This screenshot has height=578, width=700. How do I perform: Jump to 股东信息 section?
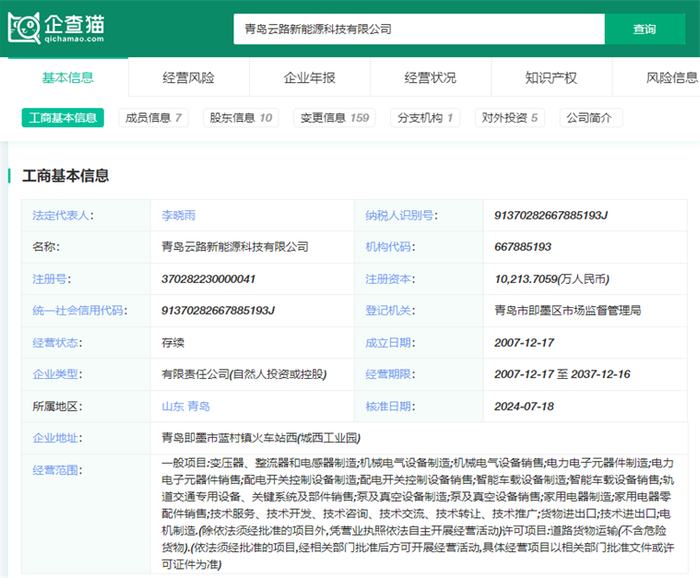(x=240, y=118)
